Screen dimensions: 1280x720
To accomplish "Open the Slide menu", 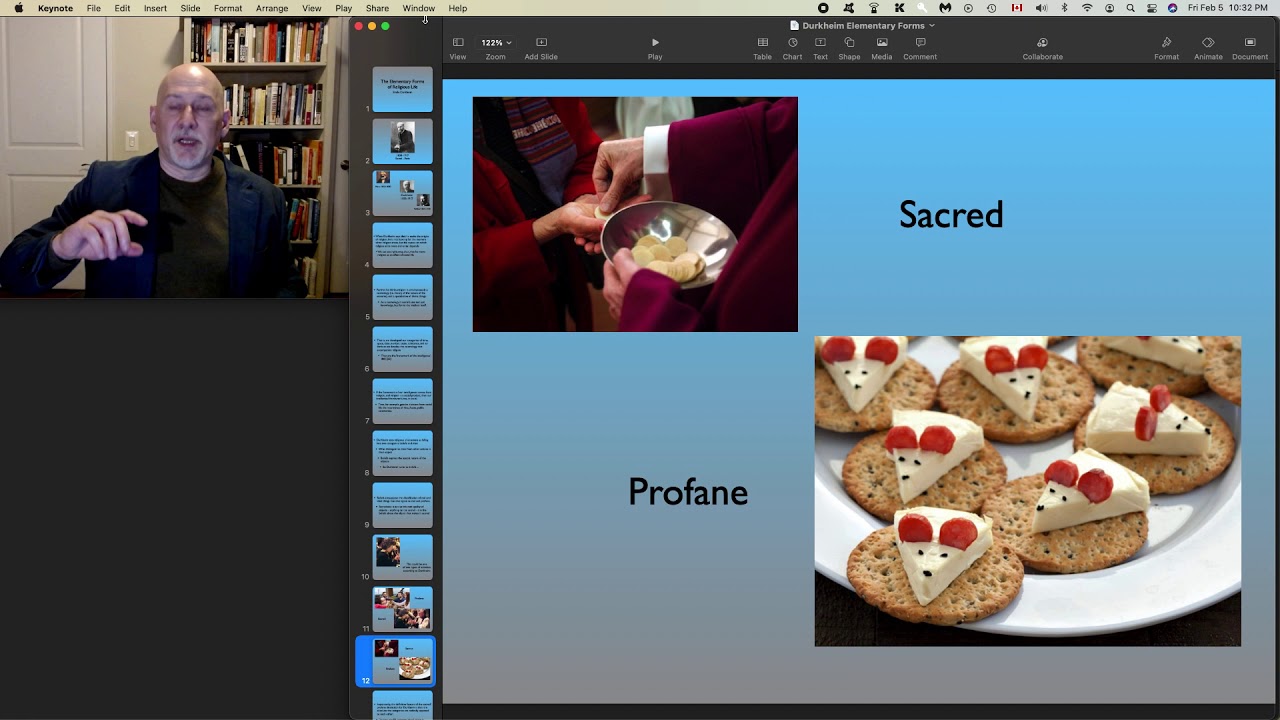I will (x=190, y=8).
